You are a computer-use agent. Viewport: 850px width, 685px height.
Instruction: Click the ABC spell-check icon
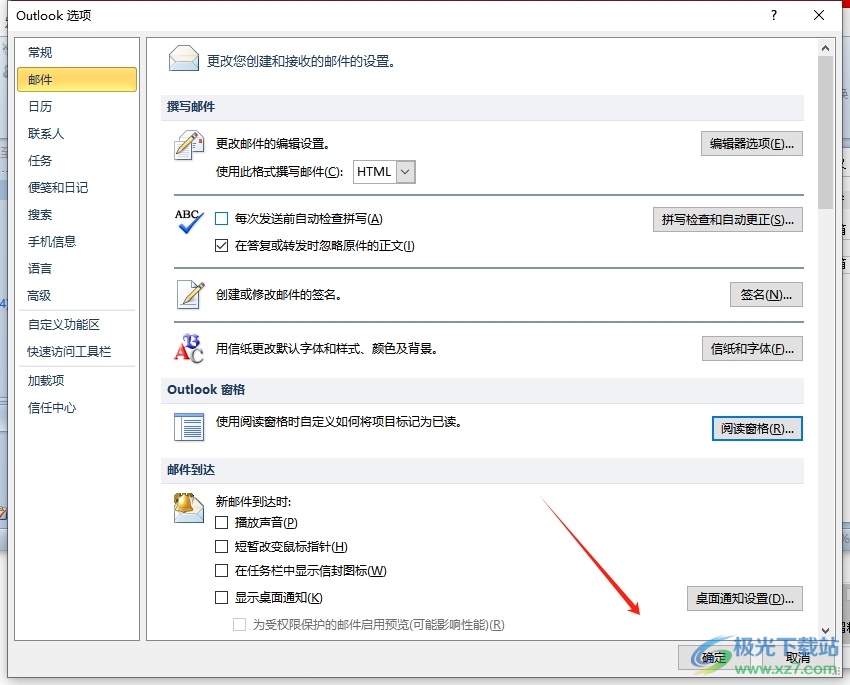point(189,222)
